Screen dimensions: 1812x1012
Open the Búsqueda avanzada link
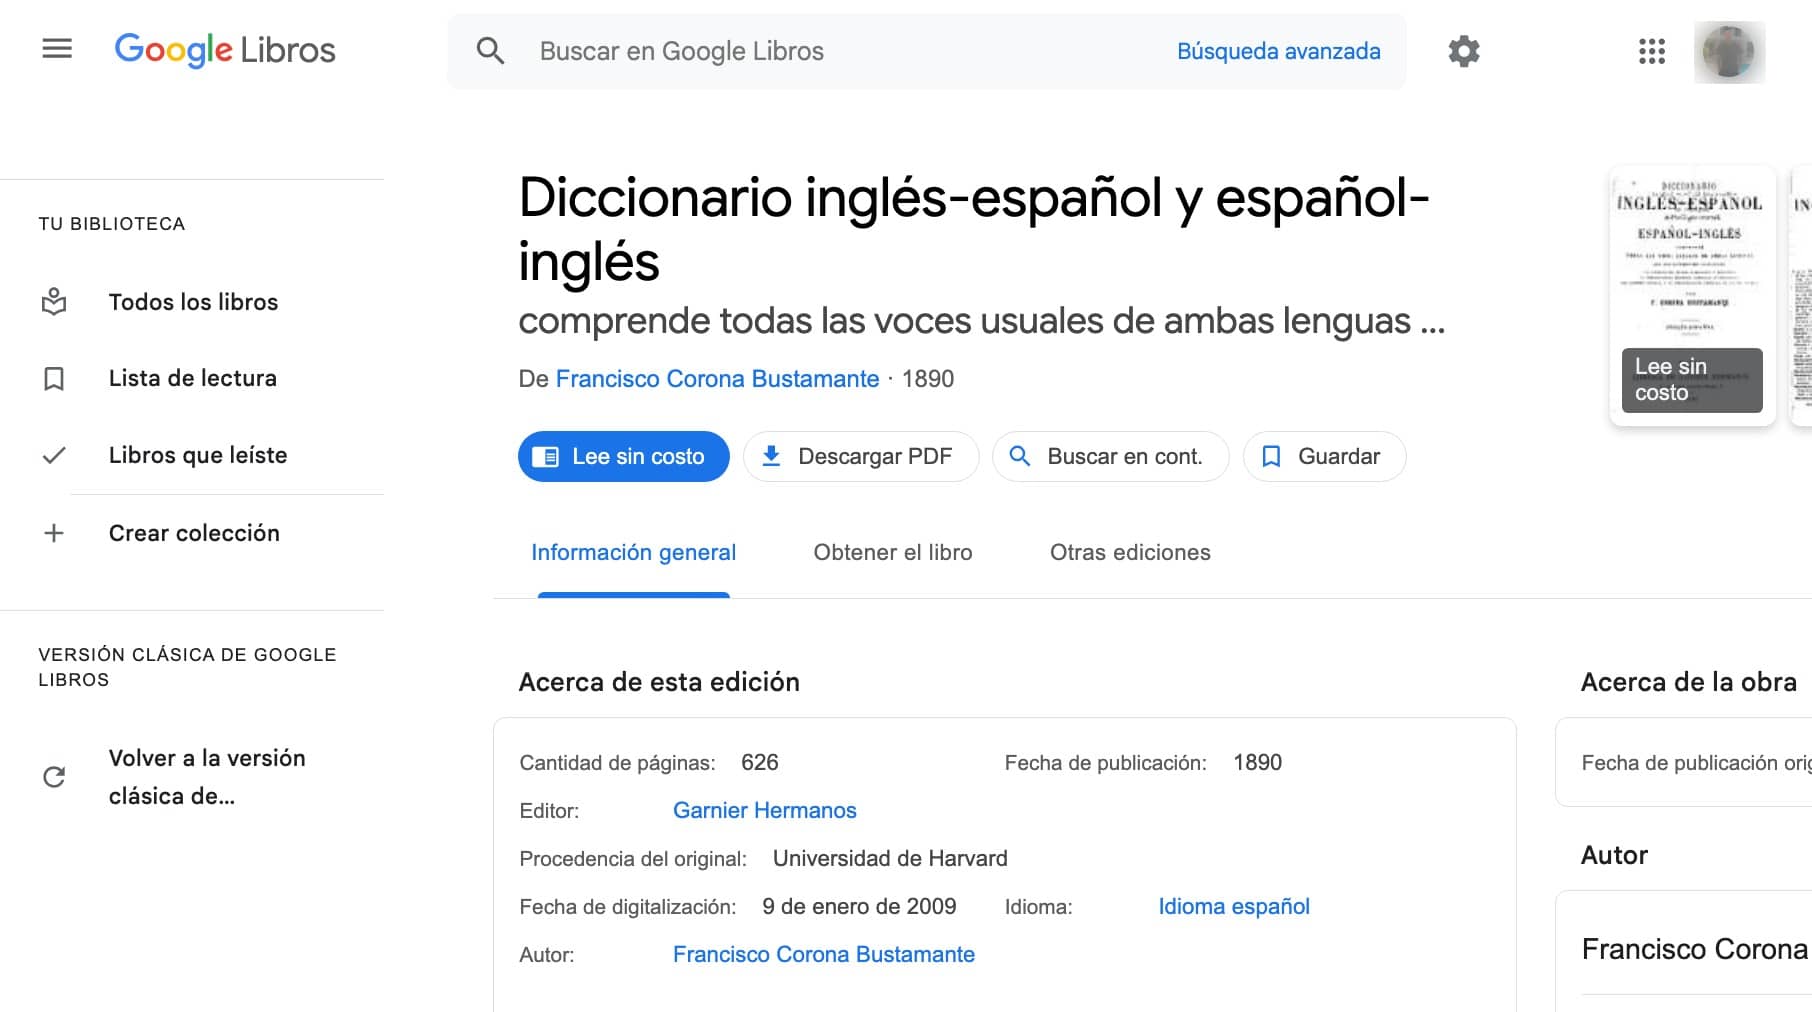tap(1278, 51)
